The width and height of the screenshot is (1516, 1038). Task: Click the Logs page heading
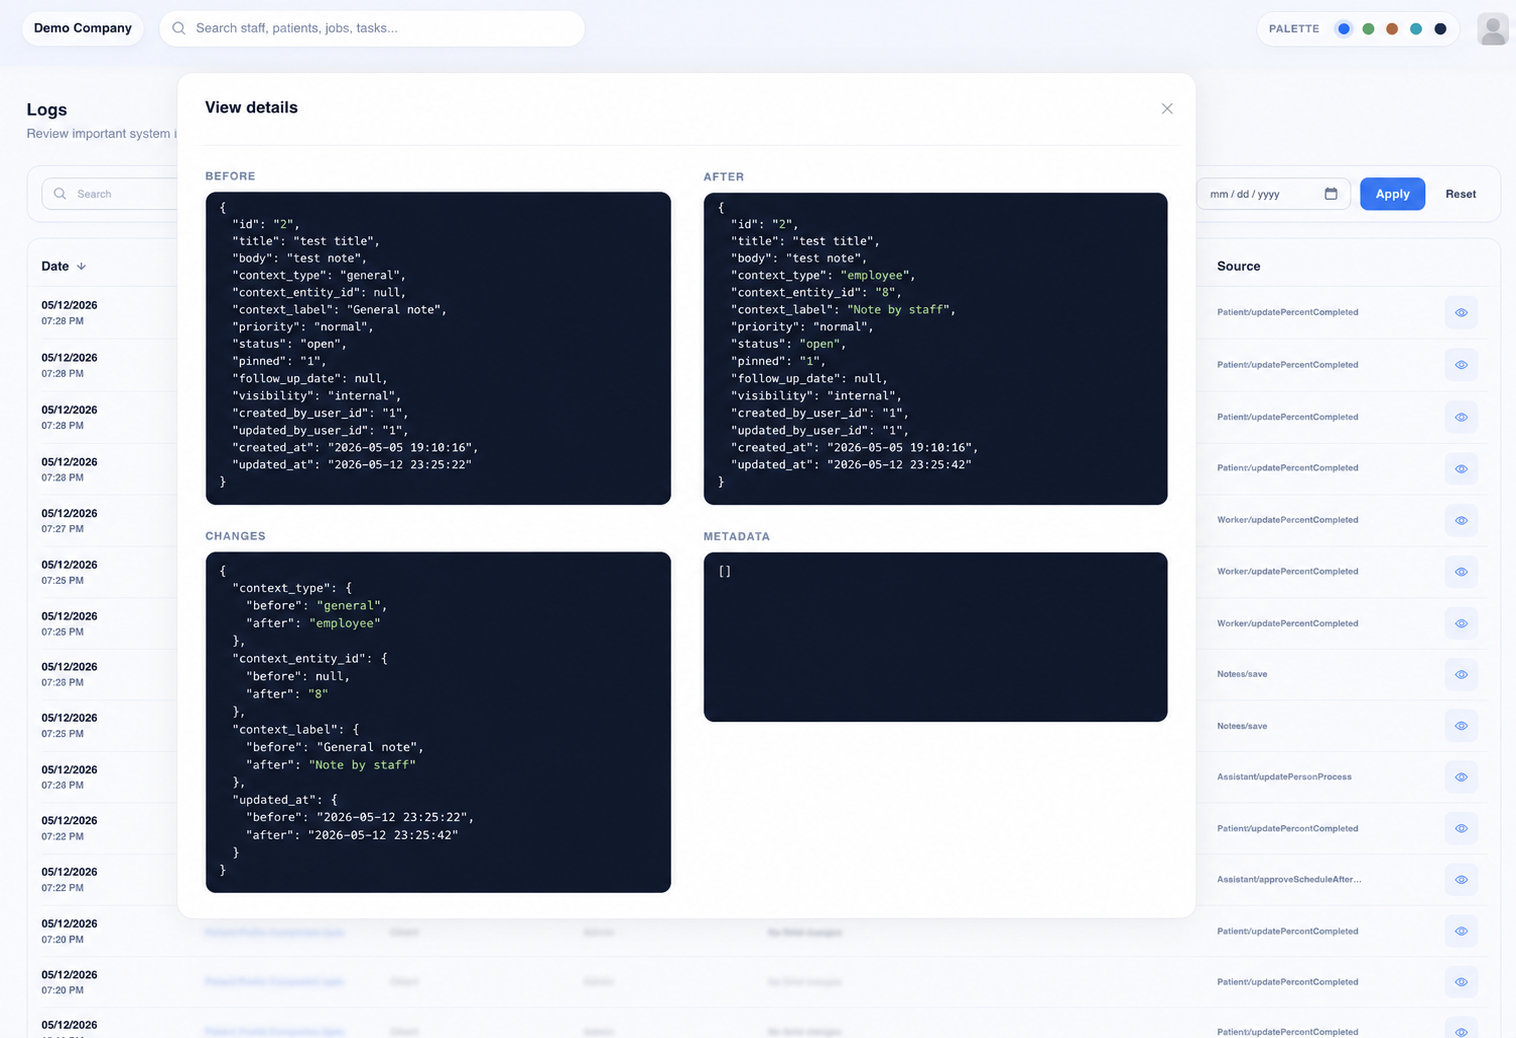(47, 109)
